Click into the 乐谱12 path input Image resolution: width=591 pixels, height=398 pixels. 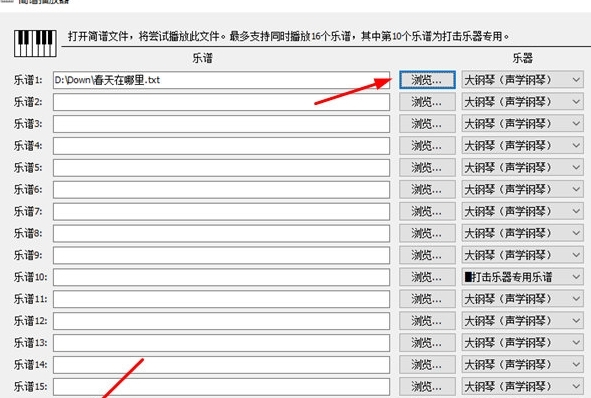point(221,321)
